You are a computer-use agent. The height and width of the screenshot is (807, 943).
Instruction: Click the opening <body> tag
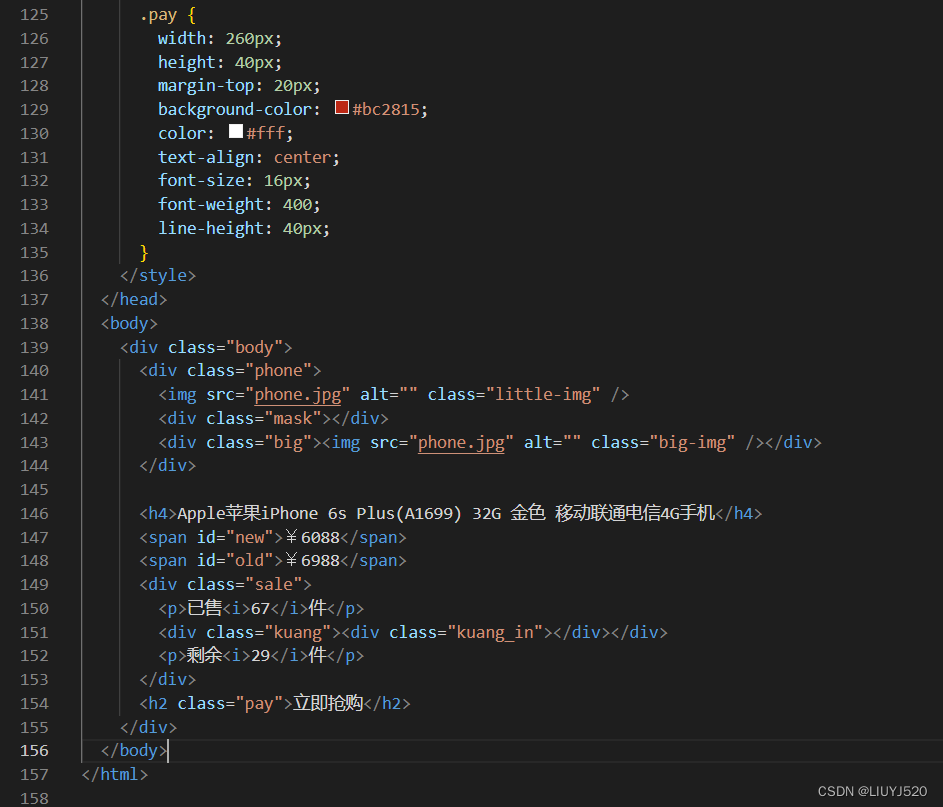[129, 324]
